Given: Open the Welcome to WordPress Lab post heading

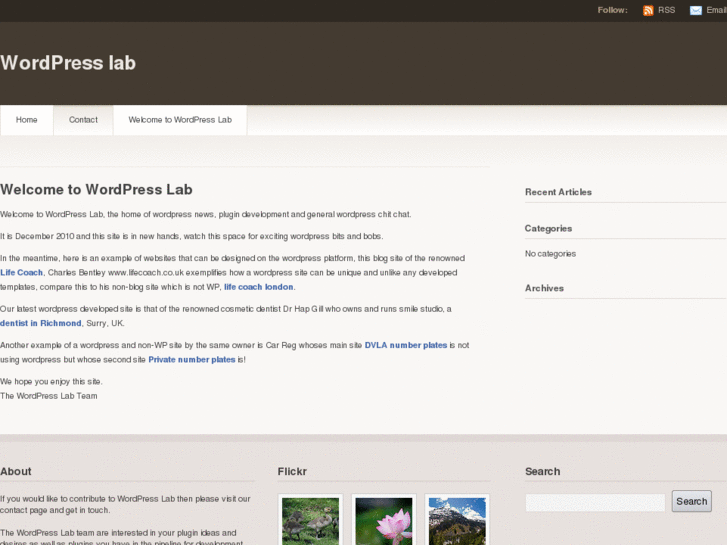Looking at the screenshot, I should point(96,190).
